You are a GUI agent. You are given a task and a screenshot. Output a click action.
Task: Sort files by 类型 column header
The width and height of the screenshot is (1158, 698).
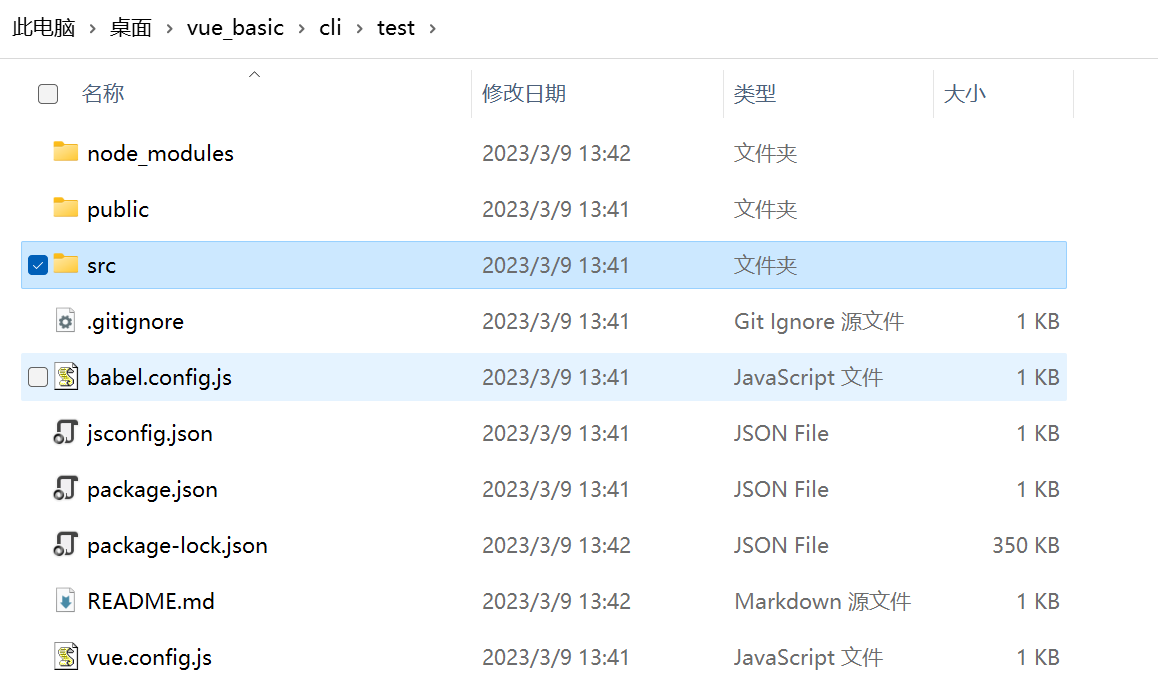[x=755, y=94]
